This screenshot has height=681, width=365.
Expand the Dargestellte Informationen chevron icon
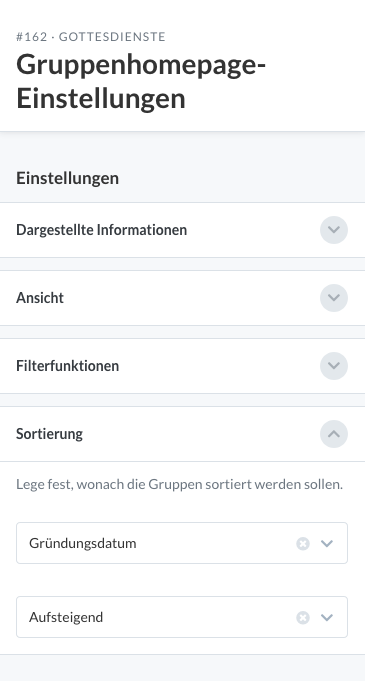tap(334, 230)
